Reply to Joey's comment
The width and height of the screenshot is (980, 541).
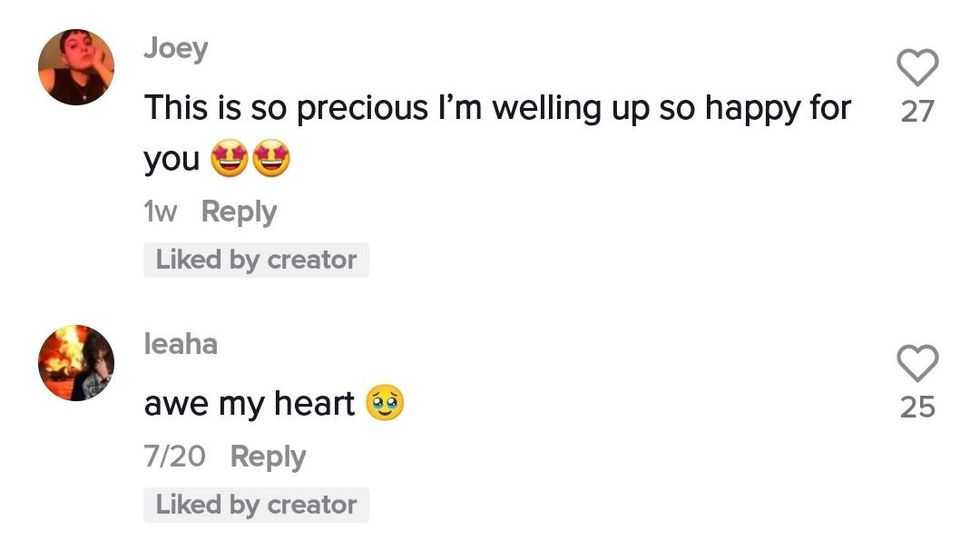pos(239,212)
